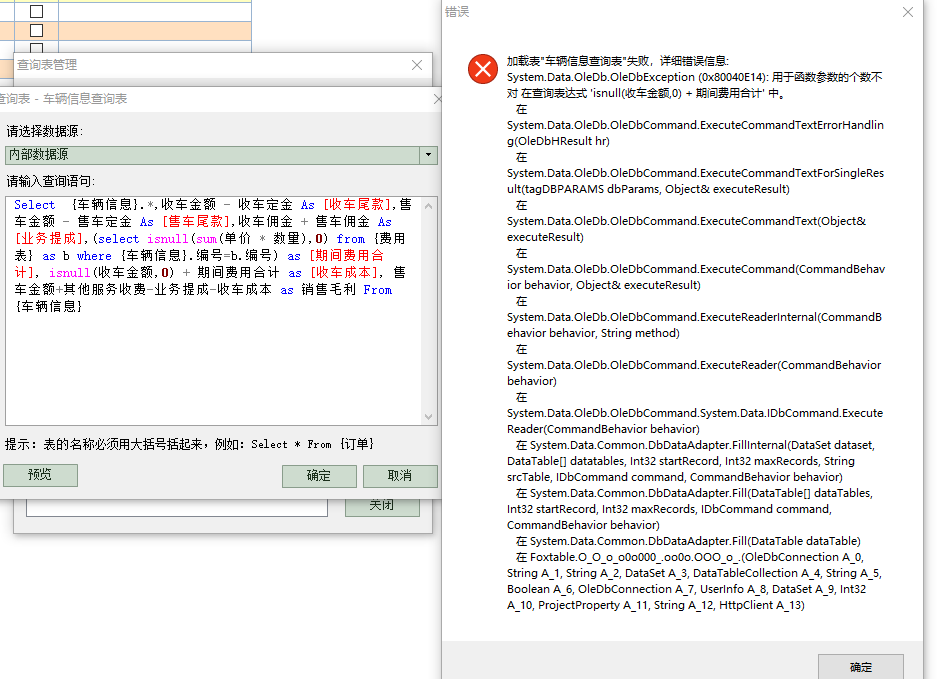950x679 pixels.
Task: Tick the second checkbox in the orange row
Action: click(x=37, y=30)
